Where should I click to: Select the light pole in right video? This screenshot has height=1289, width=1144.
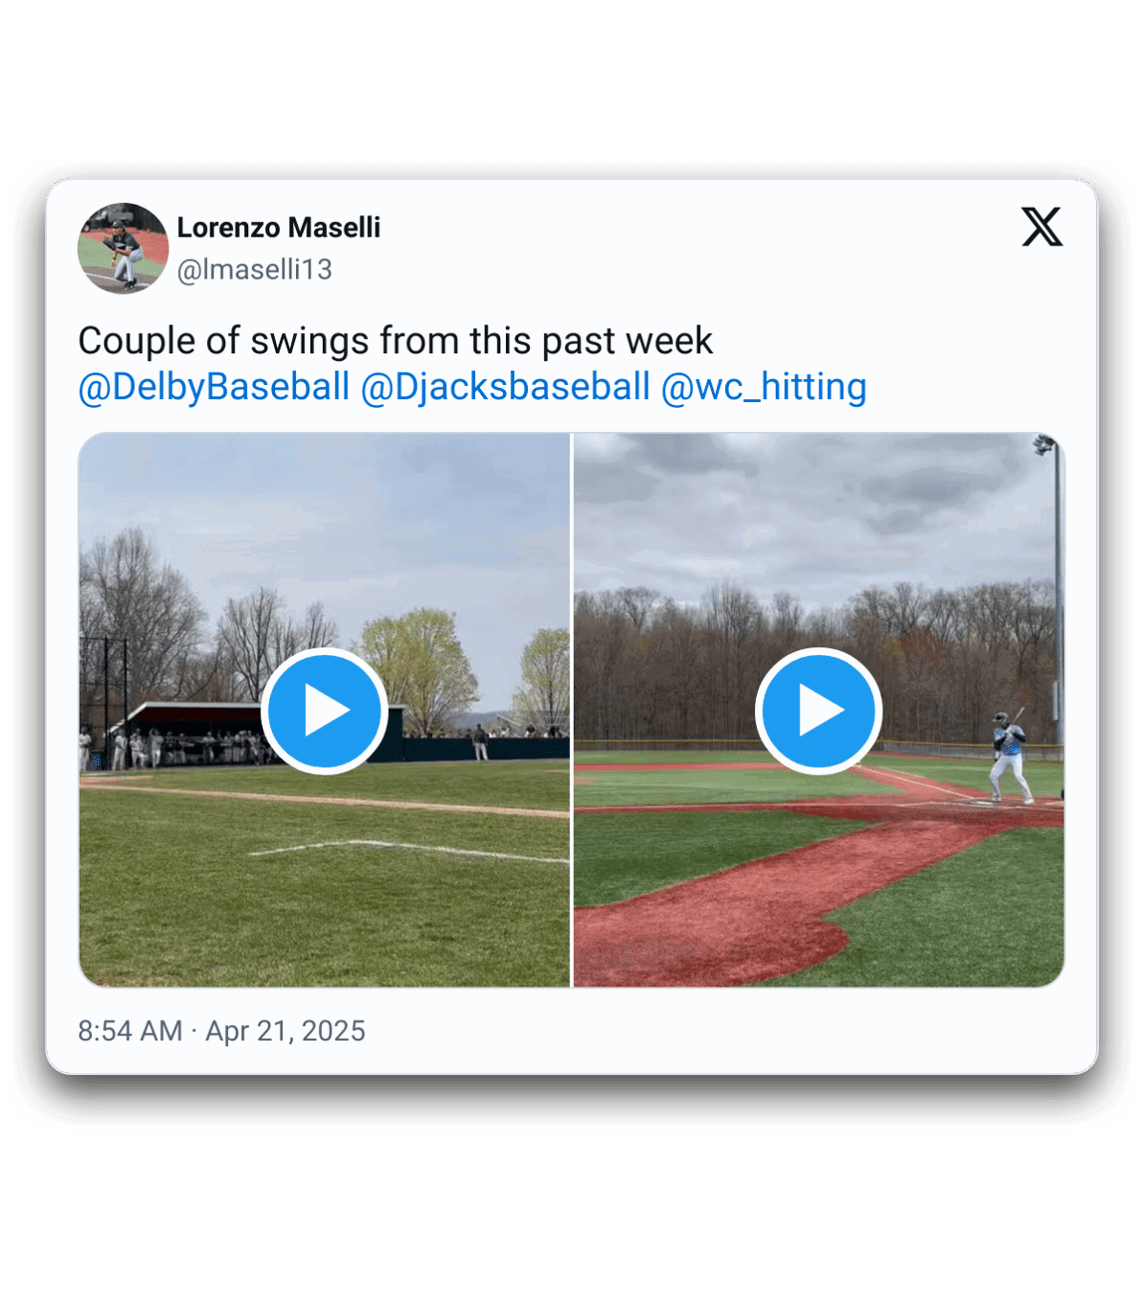click(1052, 580)
